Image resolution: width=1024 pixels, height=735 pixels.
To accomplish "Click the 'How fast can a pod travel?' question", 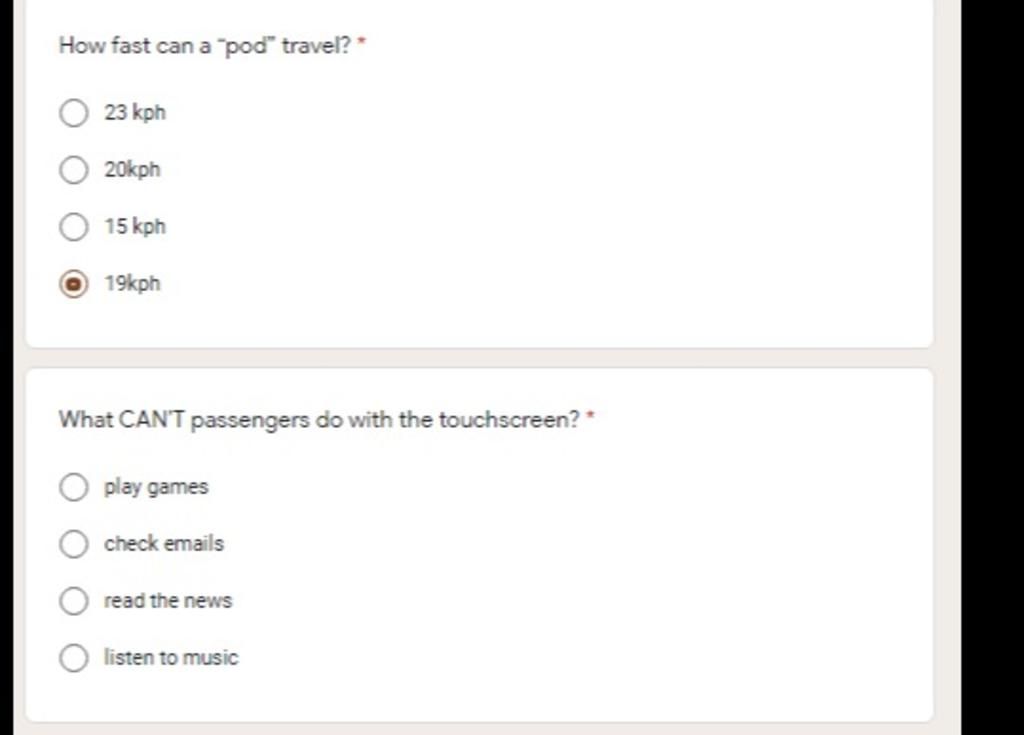I will pos(205,46).
